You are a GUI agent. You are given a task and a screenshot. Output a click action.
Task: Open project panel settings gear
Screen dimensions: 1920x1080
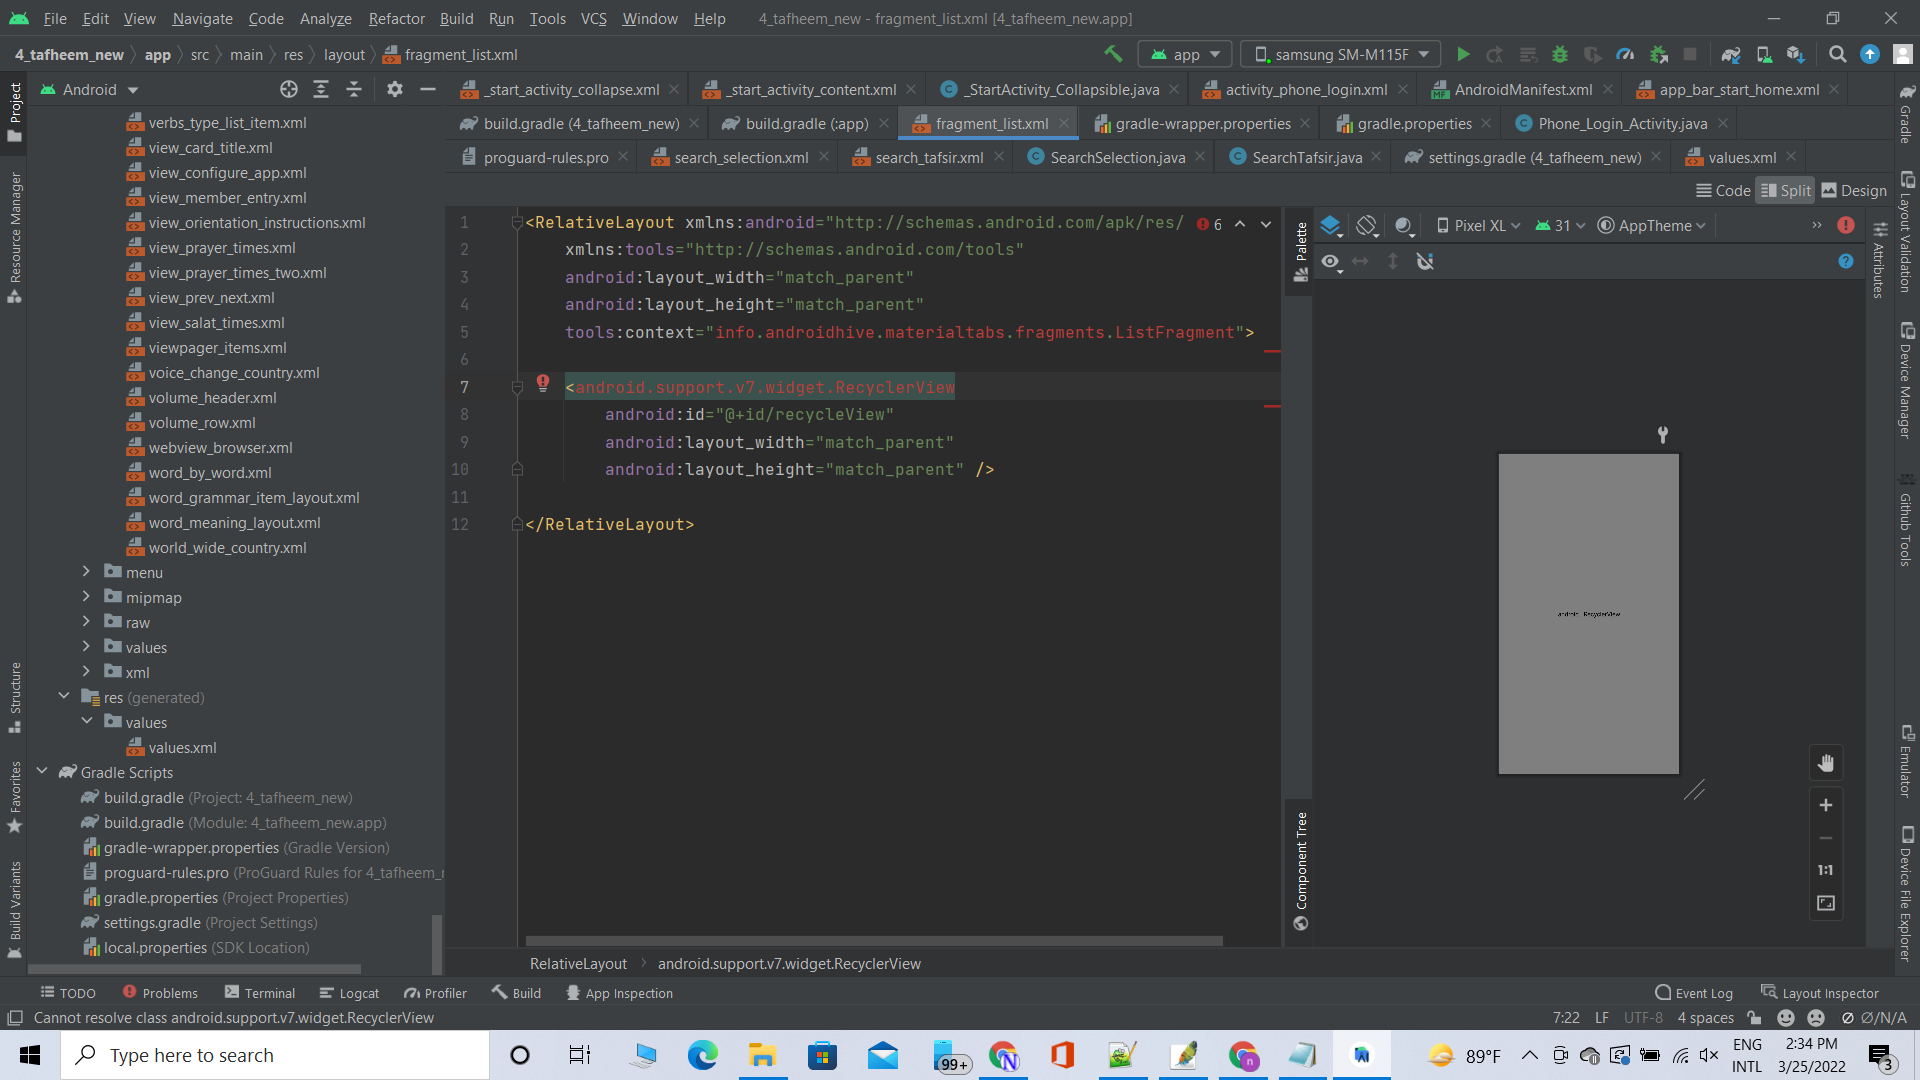[x=395, y=89]
